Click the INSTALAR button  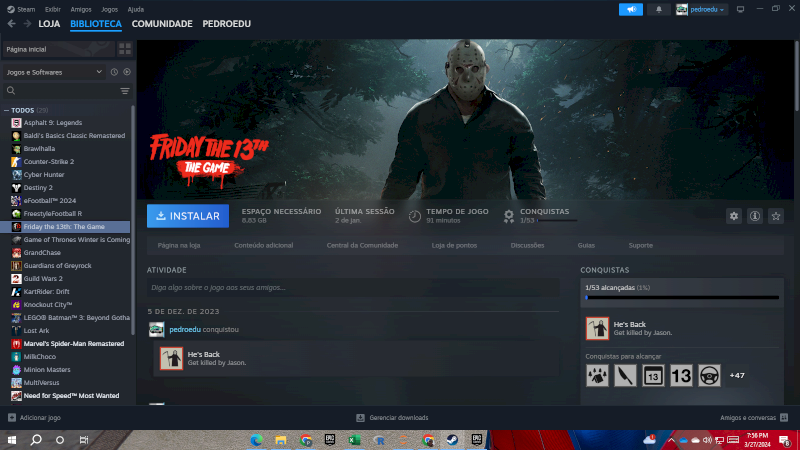(188, 216)
